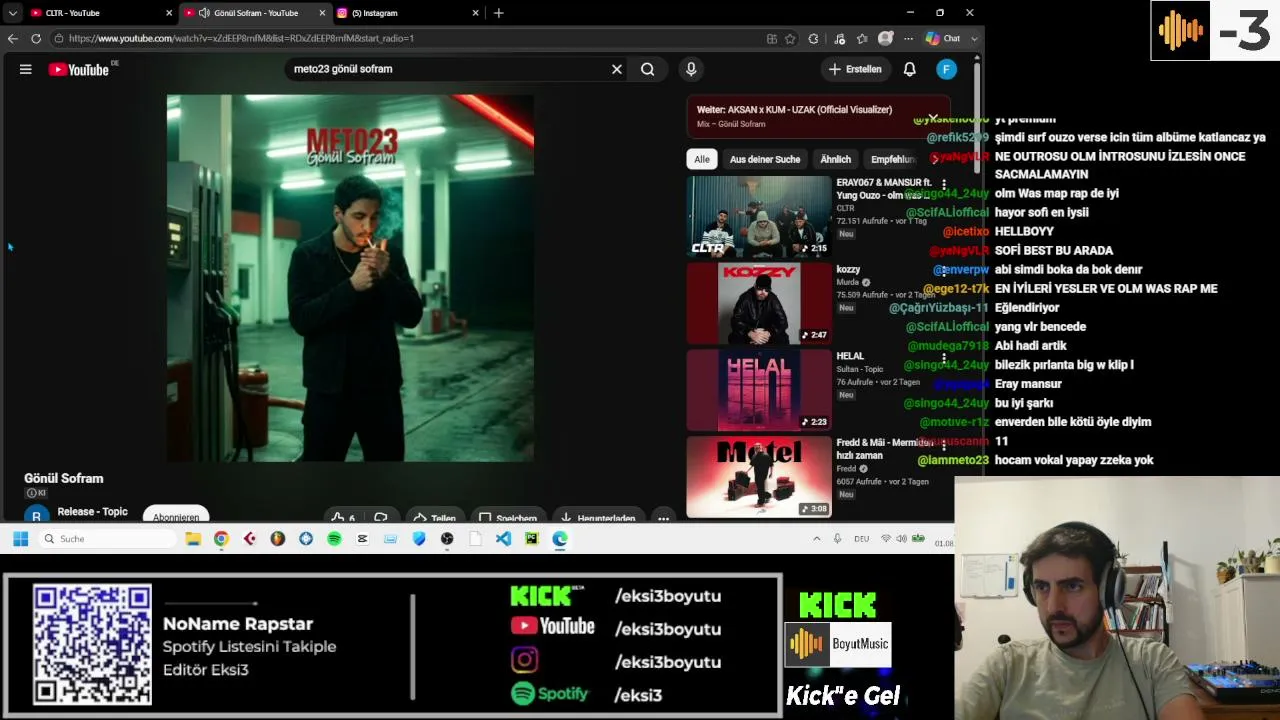Open the Windows Start menu

coord(20,539)
